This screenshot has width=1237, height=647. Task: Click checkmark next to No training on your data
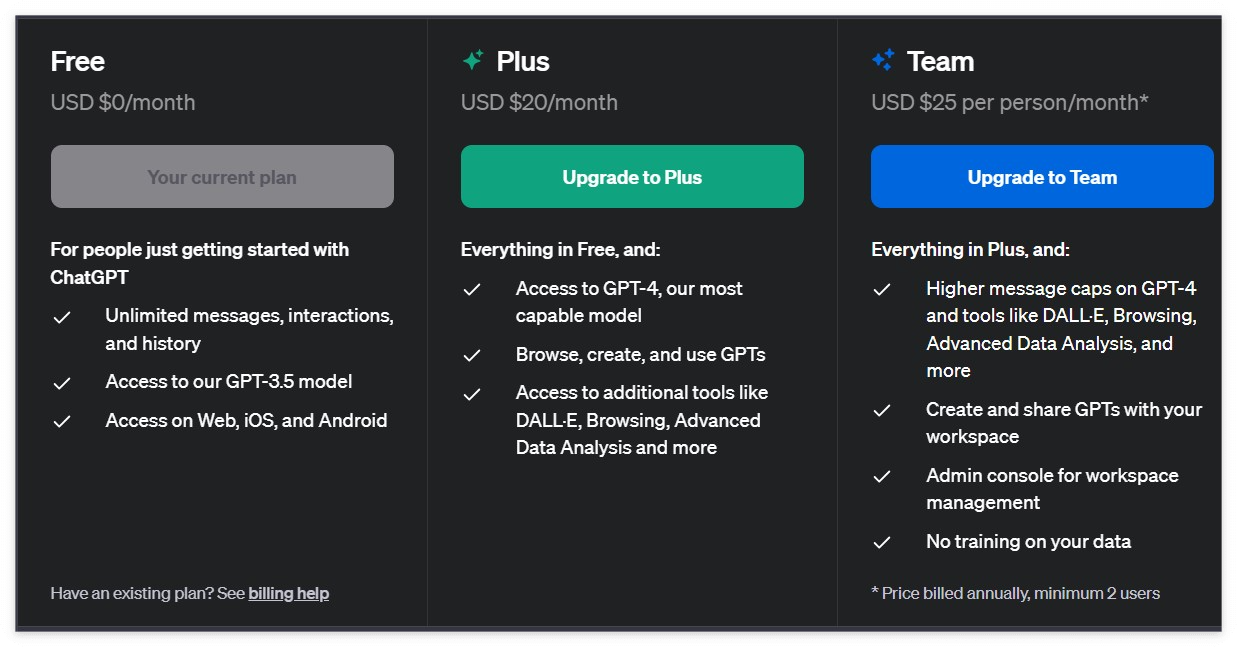coord(882,543)
